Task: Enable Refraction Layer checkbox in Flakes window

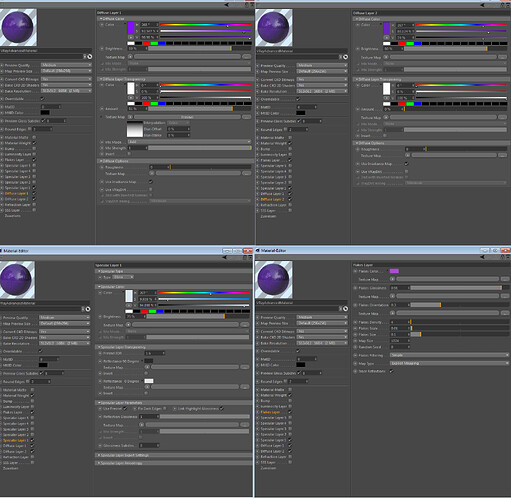Action: [x=290, y=457]
